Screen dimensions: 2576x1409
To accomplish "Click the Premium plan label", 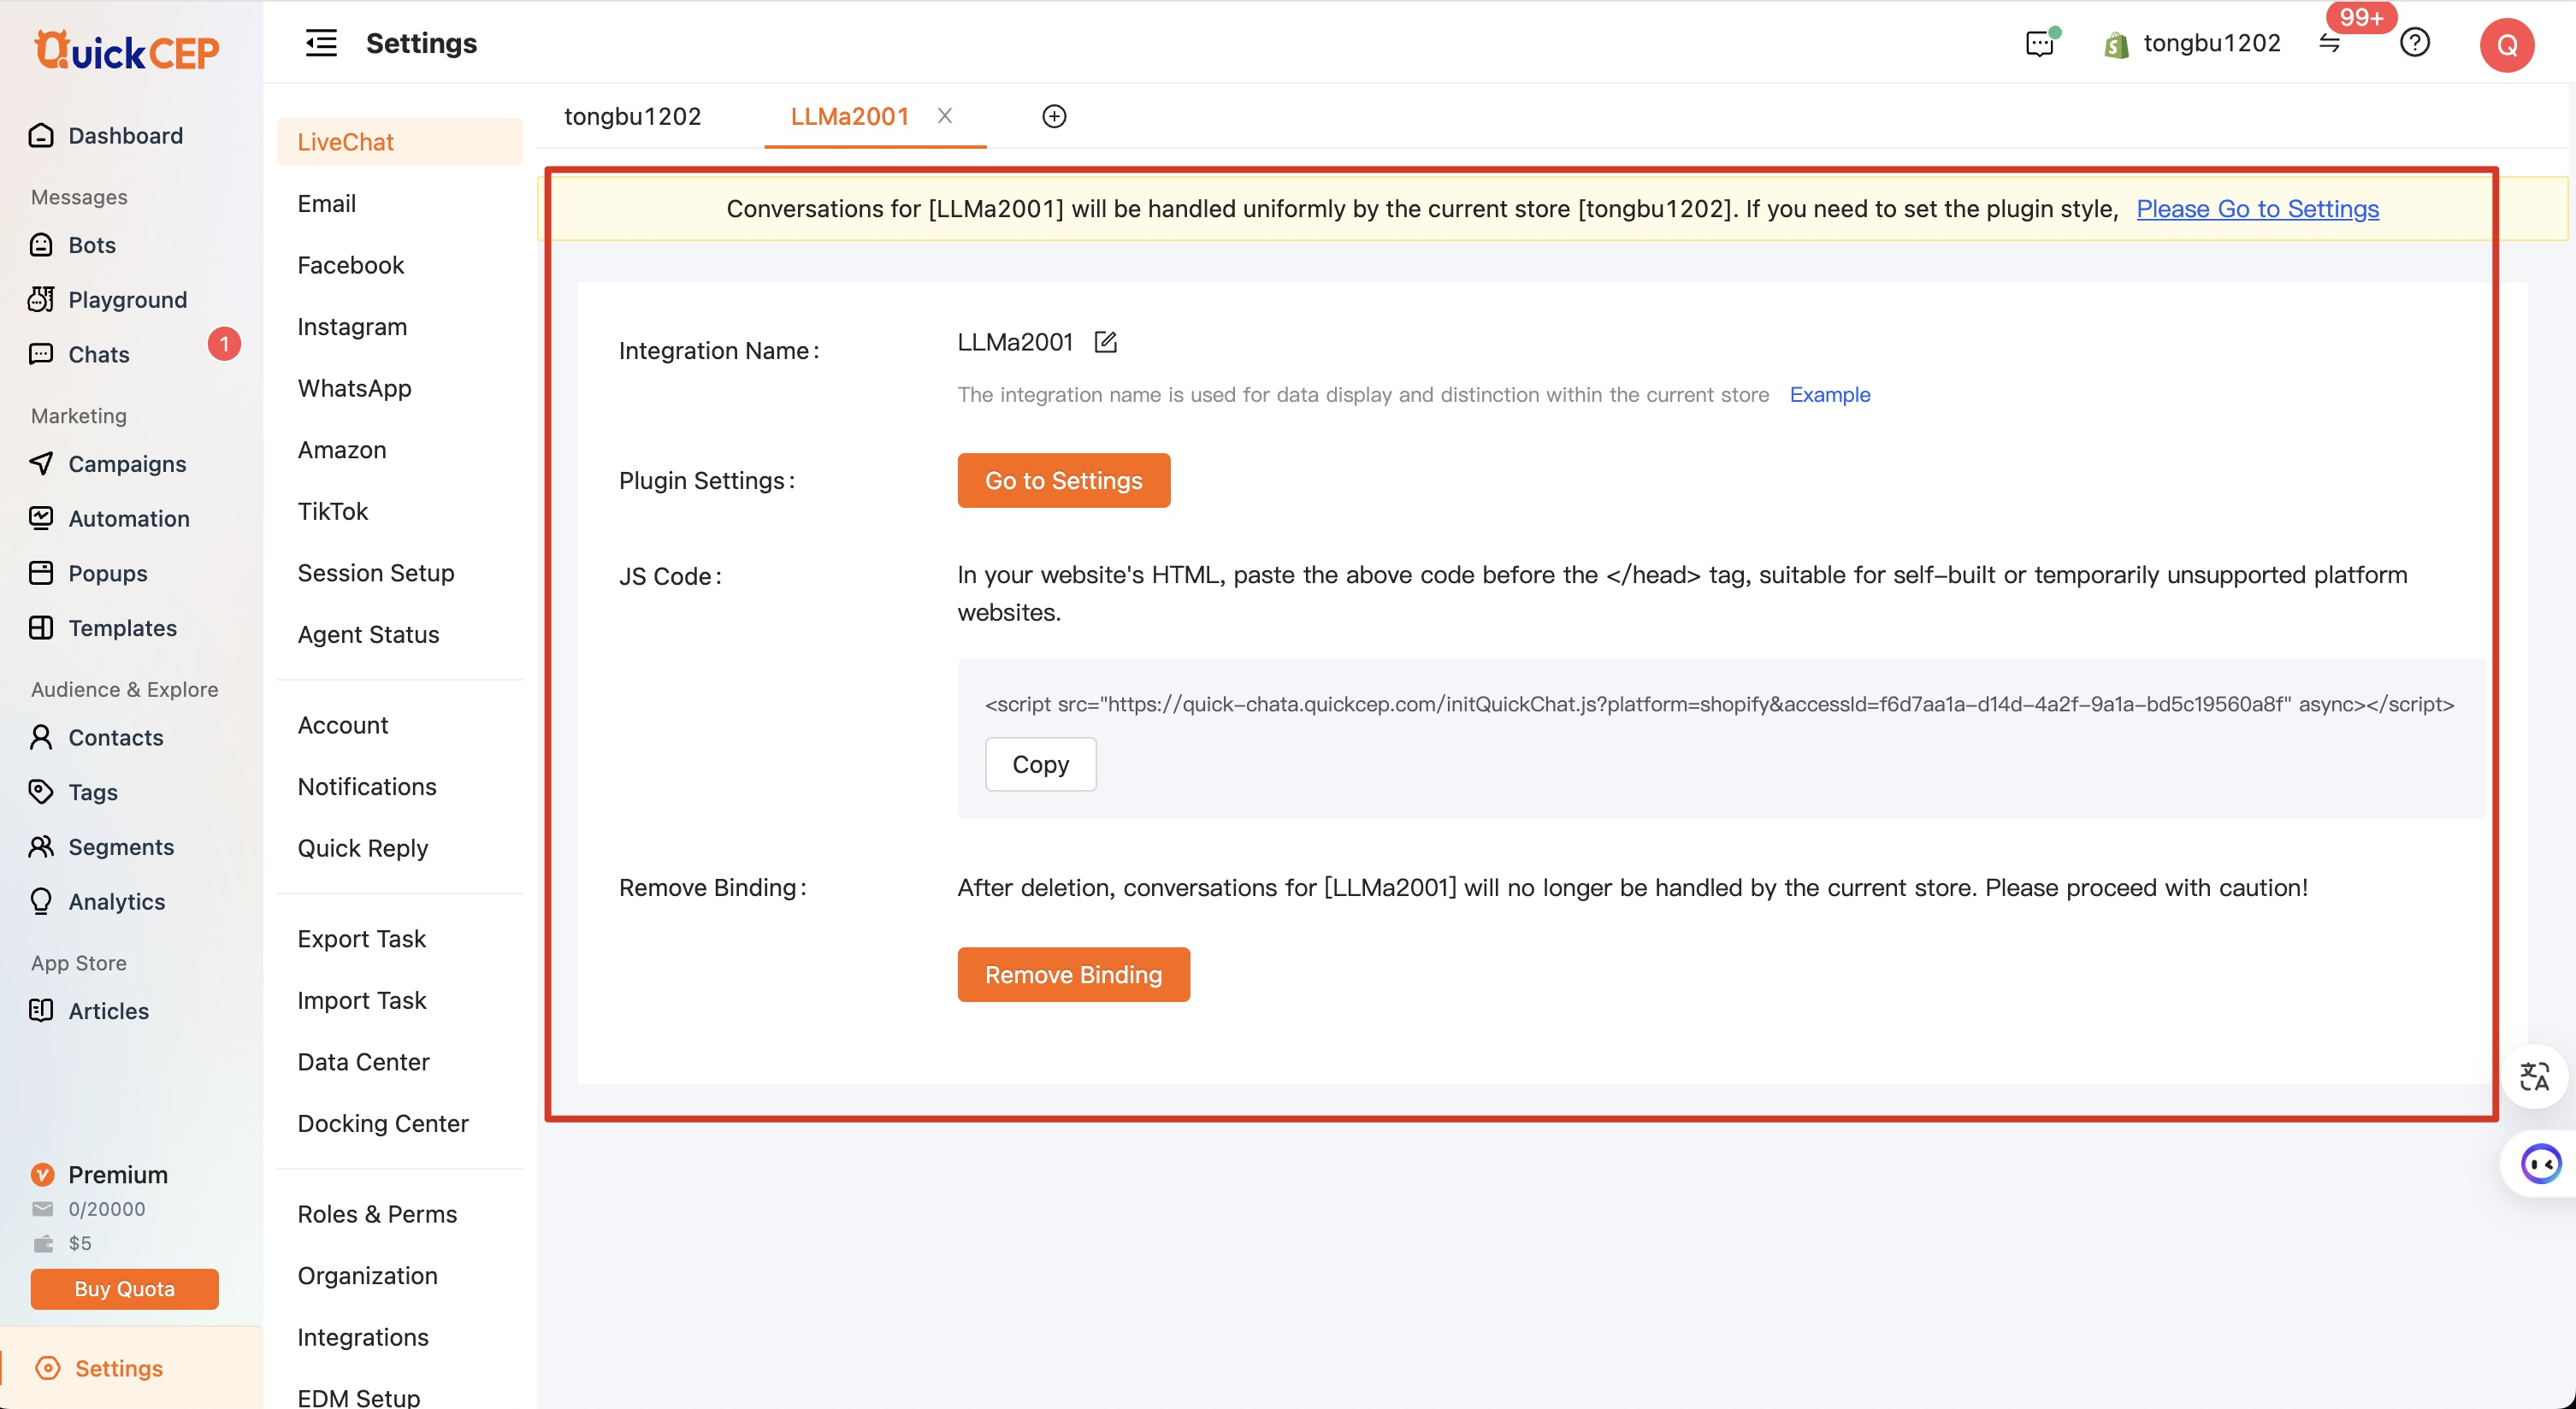I will [x=118, y=1175].
